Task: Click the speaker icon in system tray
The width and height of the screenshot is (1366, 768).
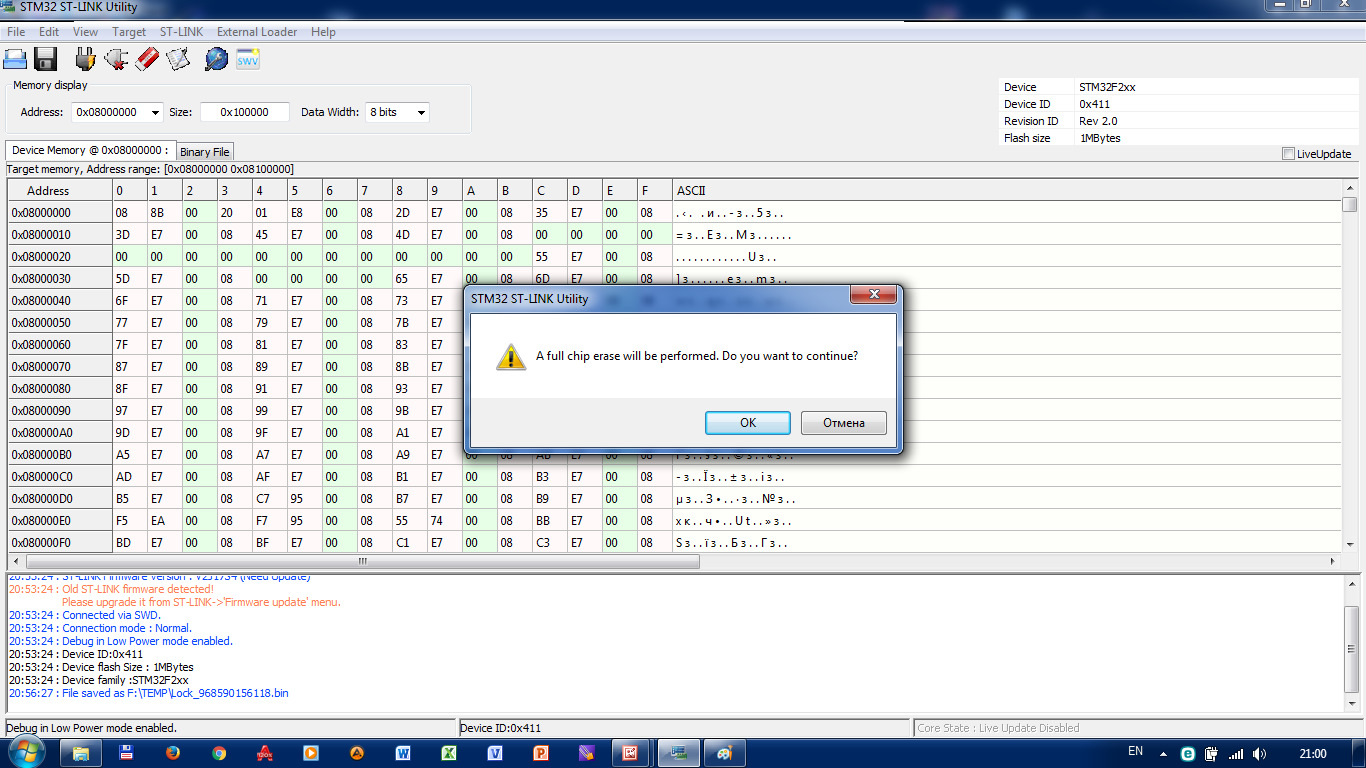Action: tap(1257, 753)
